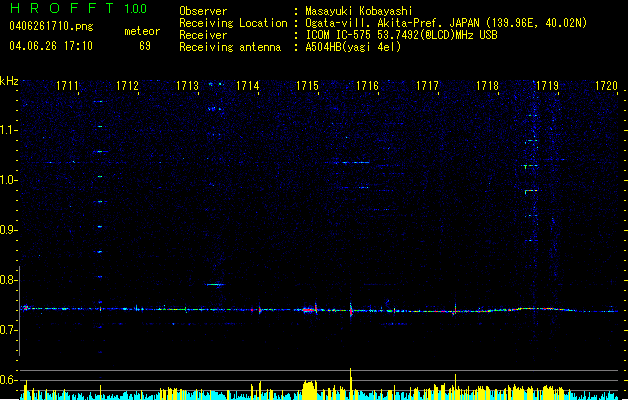Click the Receiving antenna label
The image size is (629, 400).
(230, 47)
